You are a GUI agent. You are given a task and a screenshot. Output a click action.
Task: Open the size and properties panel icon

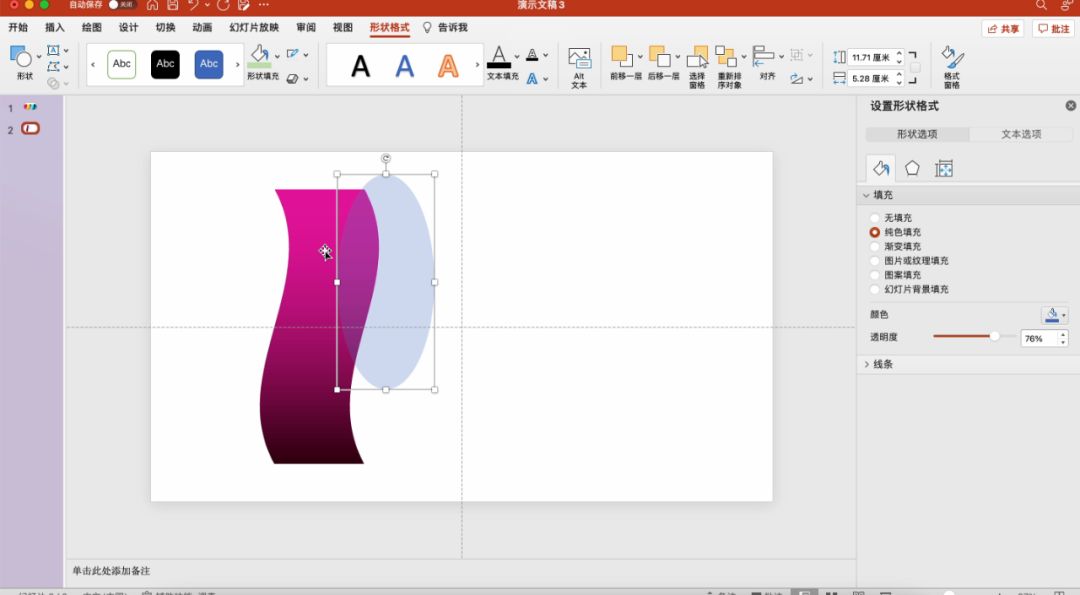point(943,169)
